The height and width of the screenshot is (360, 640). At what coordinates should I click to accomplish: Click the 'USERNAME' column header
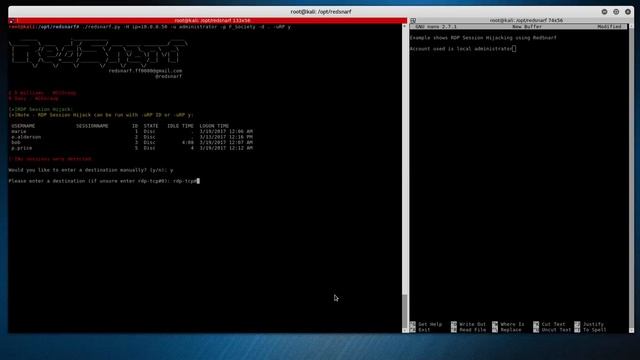click(x=23, y=126)
